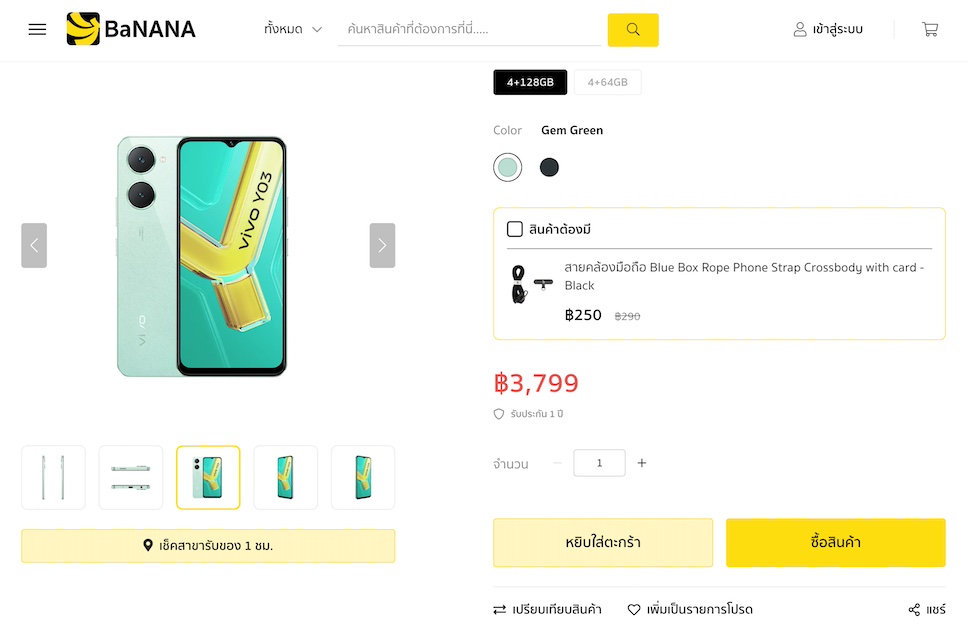Open the shopping cart
968x635 pixels.
pyautogui.click(x=930, y=29)
